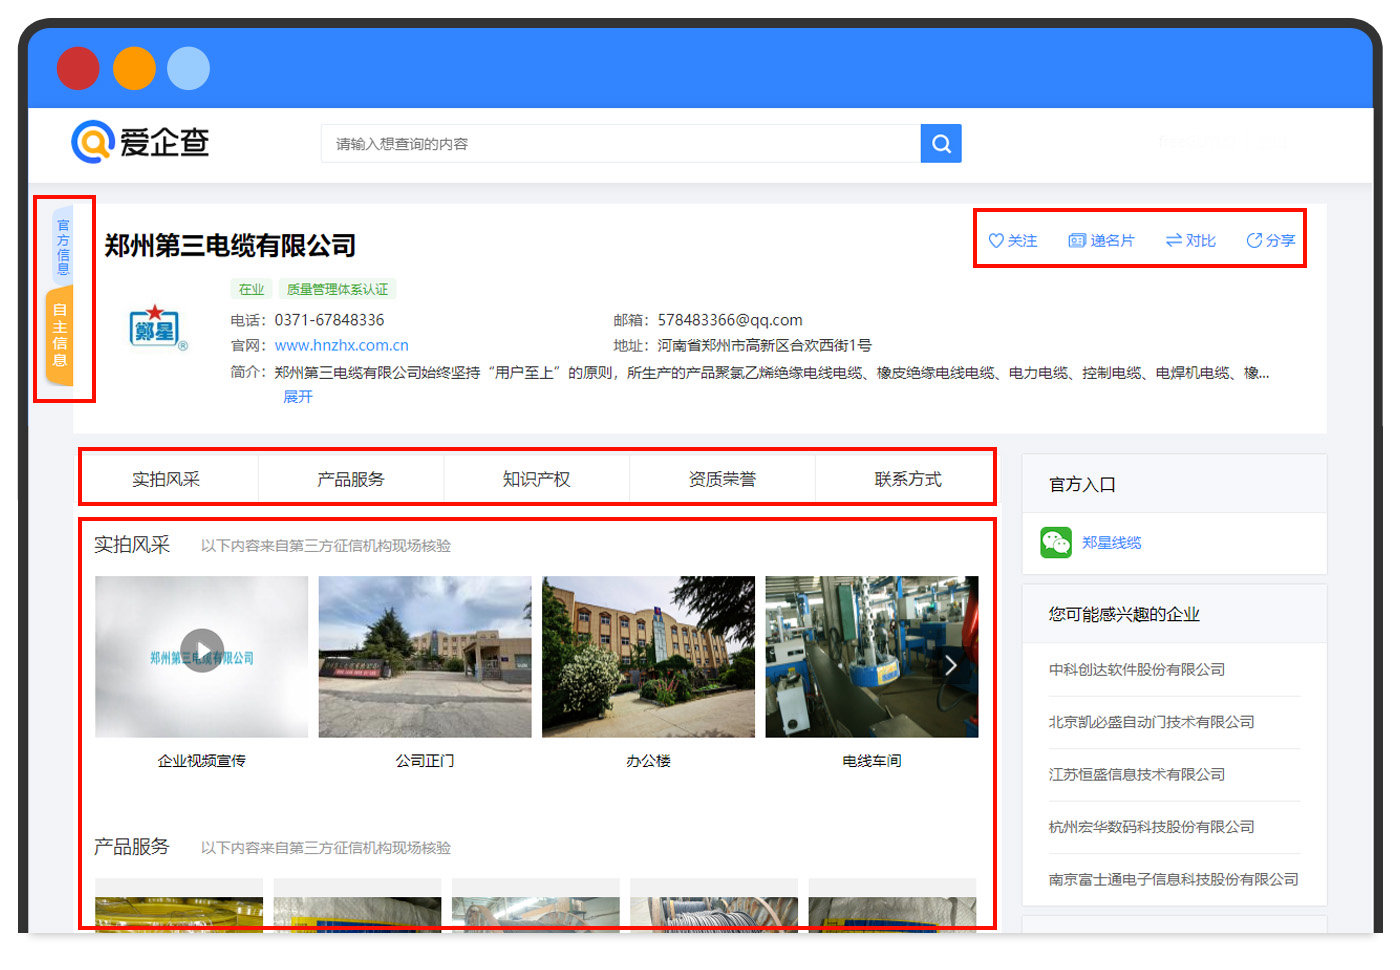Expand the company intro with 展开
Viewport: 1400px width, 970px height.
(298, 397)
